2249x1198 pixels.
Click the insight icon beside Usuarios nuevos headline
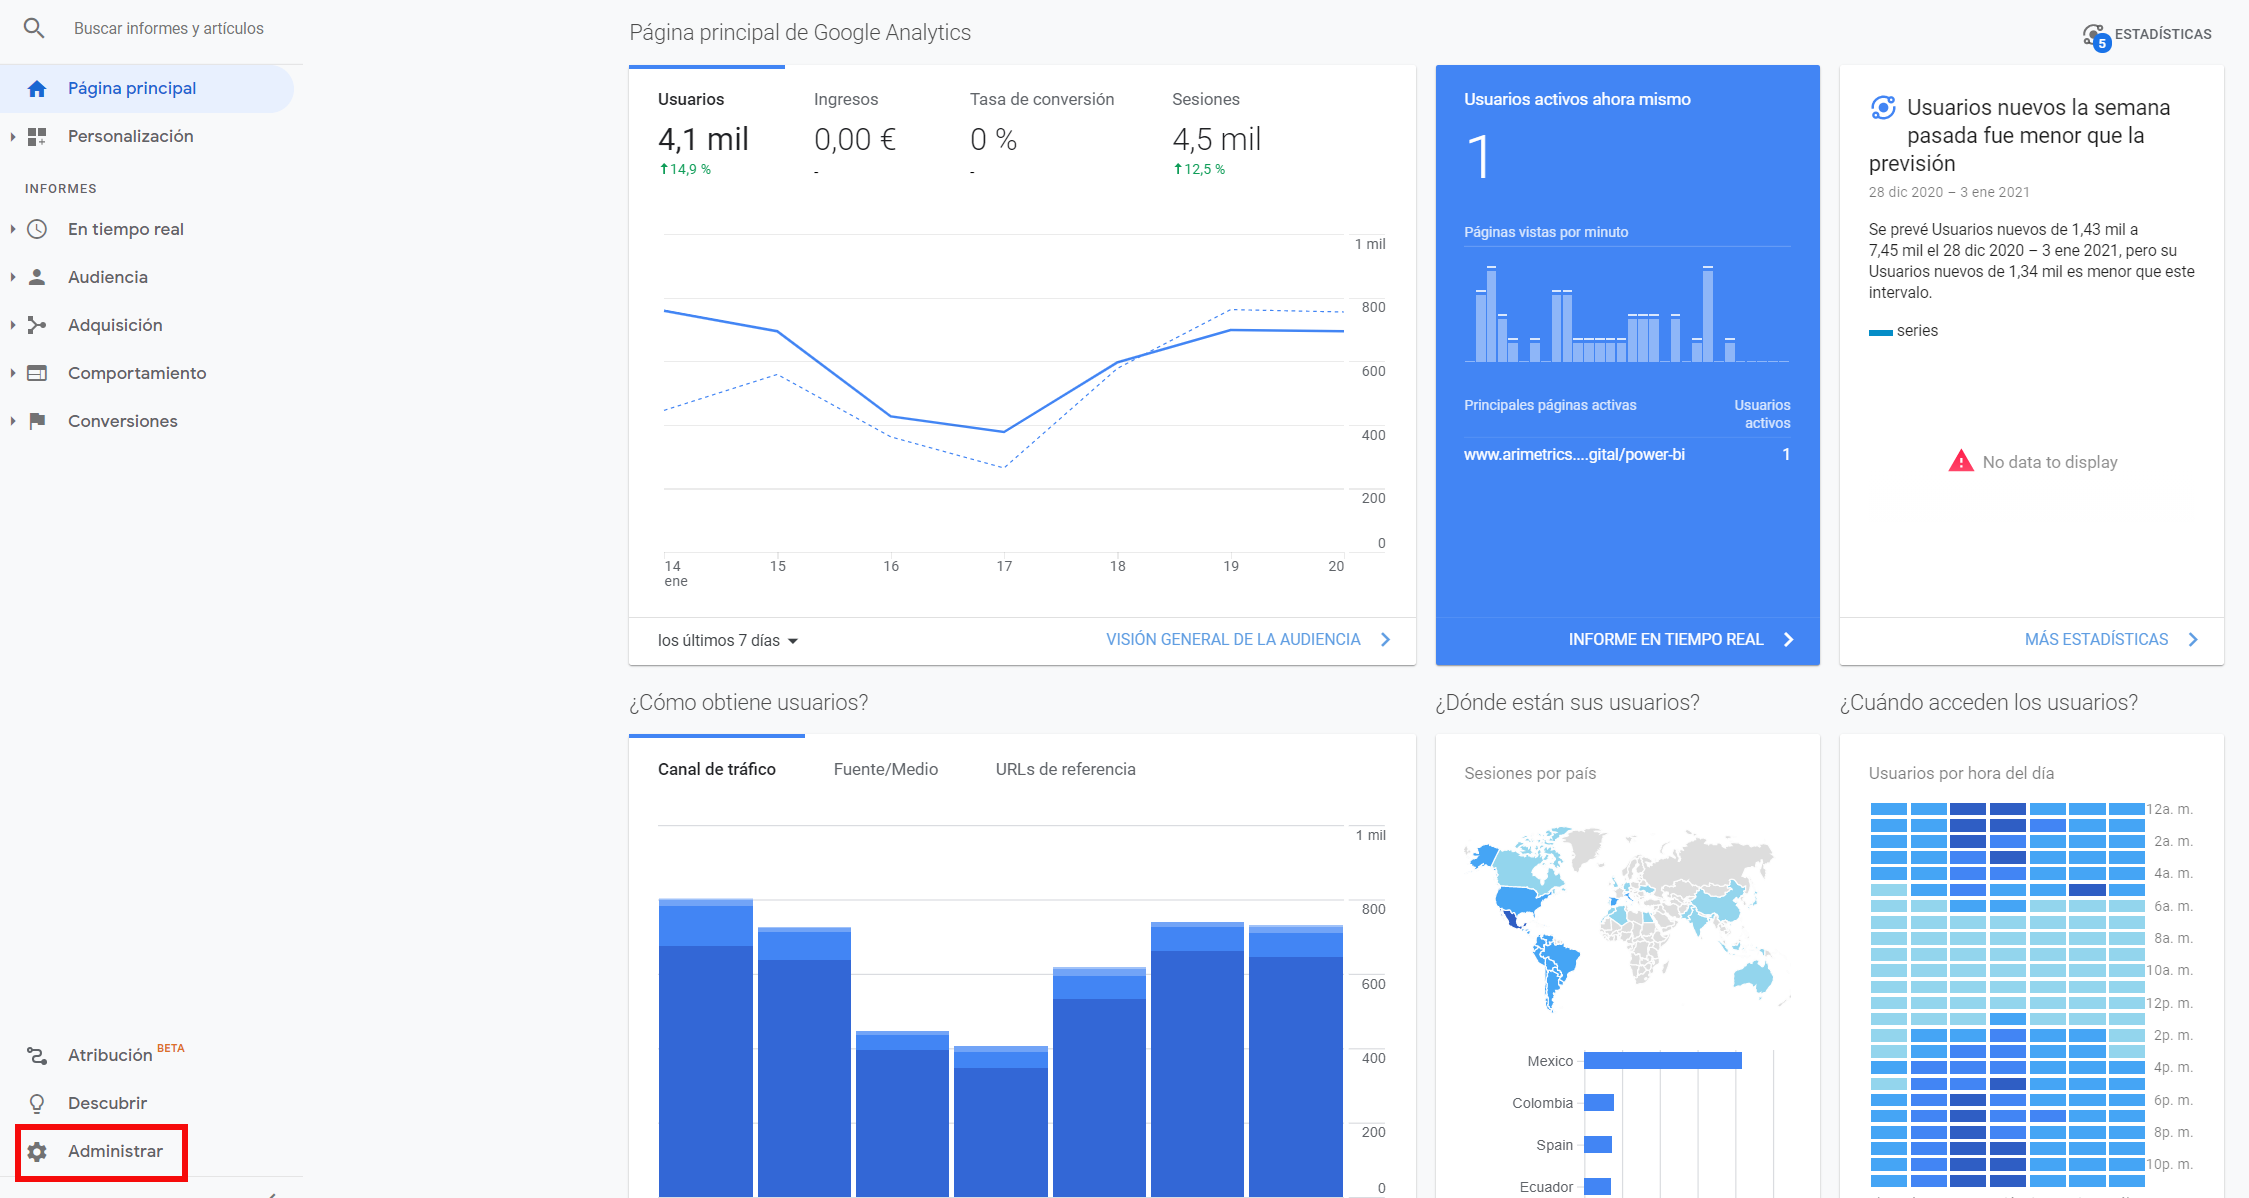coord(1883,107)
